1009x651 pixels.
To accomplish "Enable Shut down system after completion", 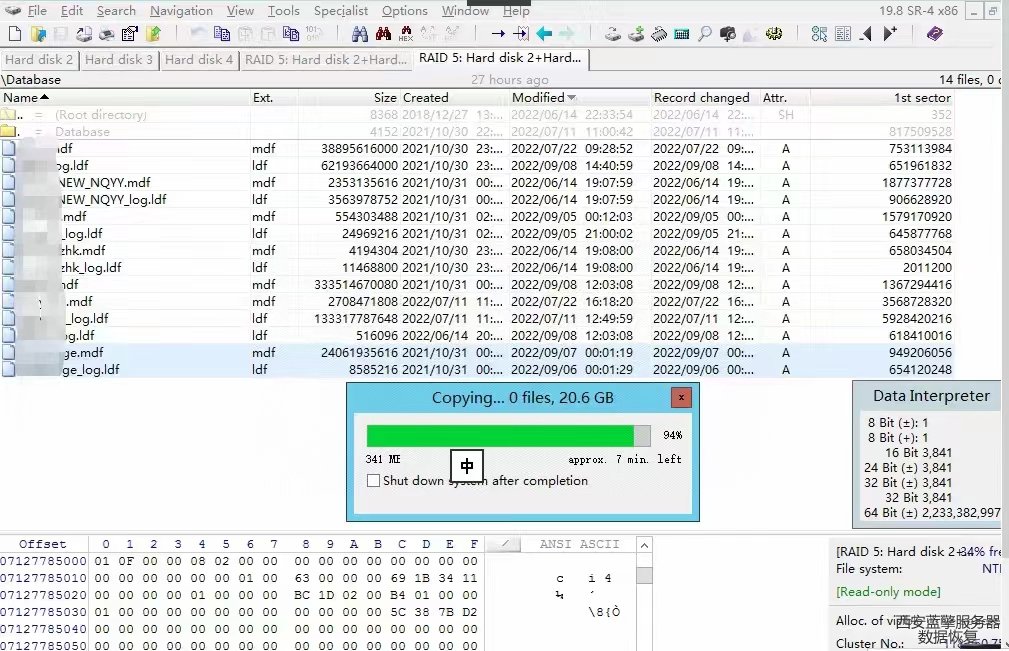I will 374,481.
